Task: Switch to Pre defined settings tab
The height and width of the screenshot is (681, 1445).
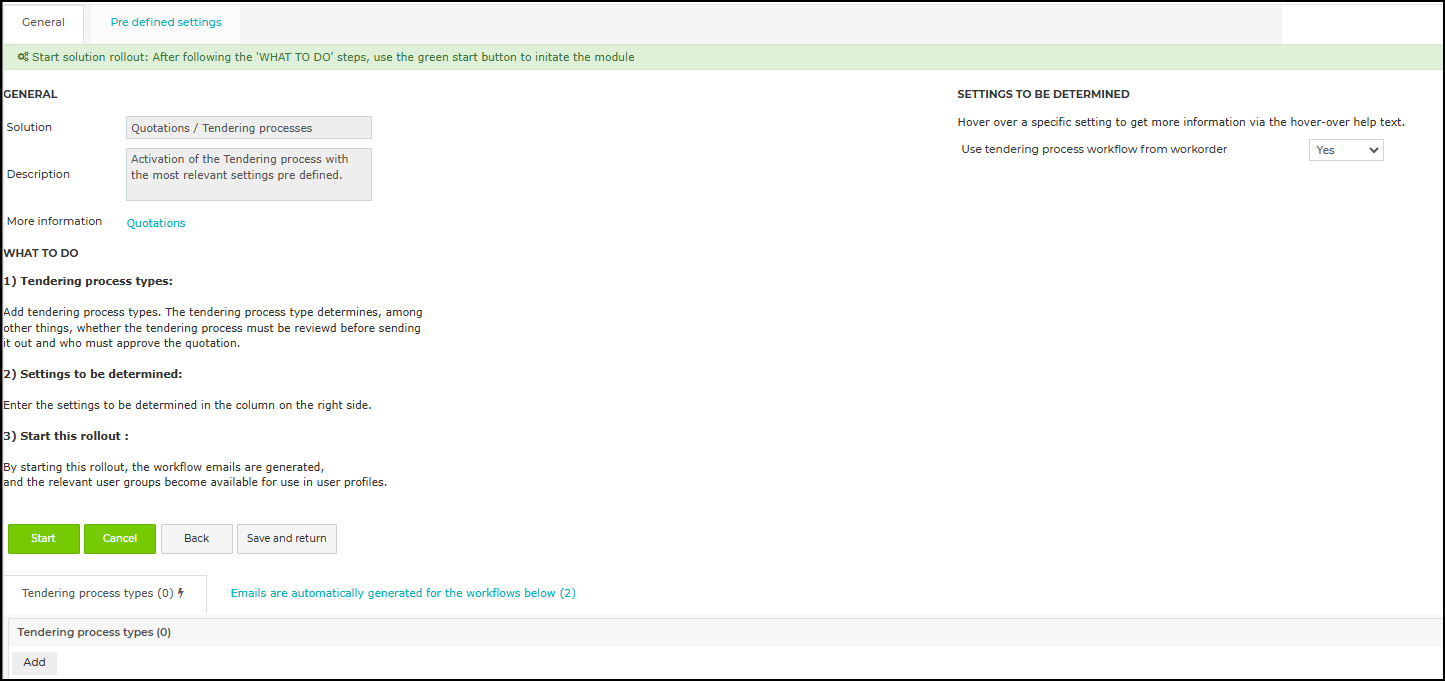Action: [166, 22]
